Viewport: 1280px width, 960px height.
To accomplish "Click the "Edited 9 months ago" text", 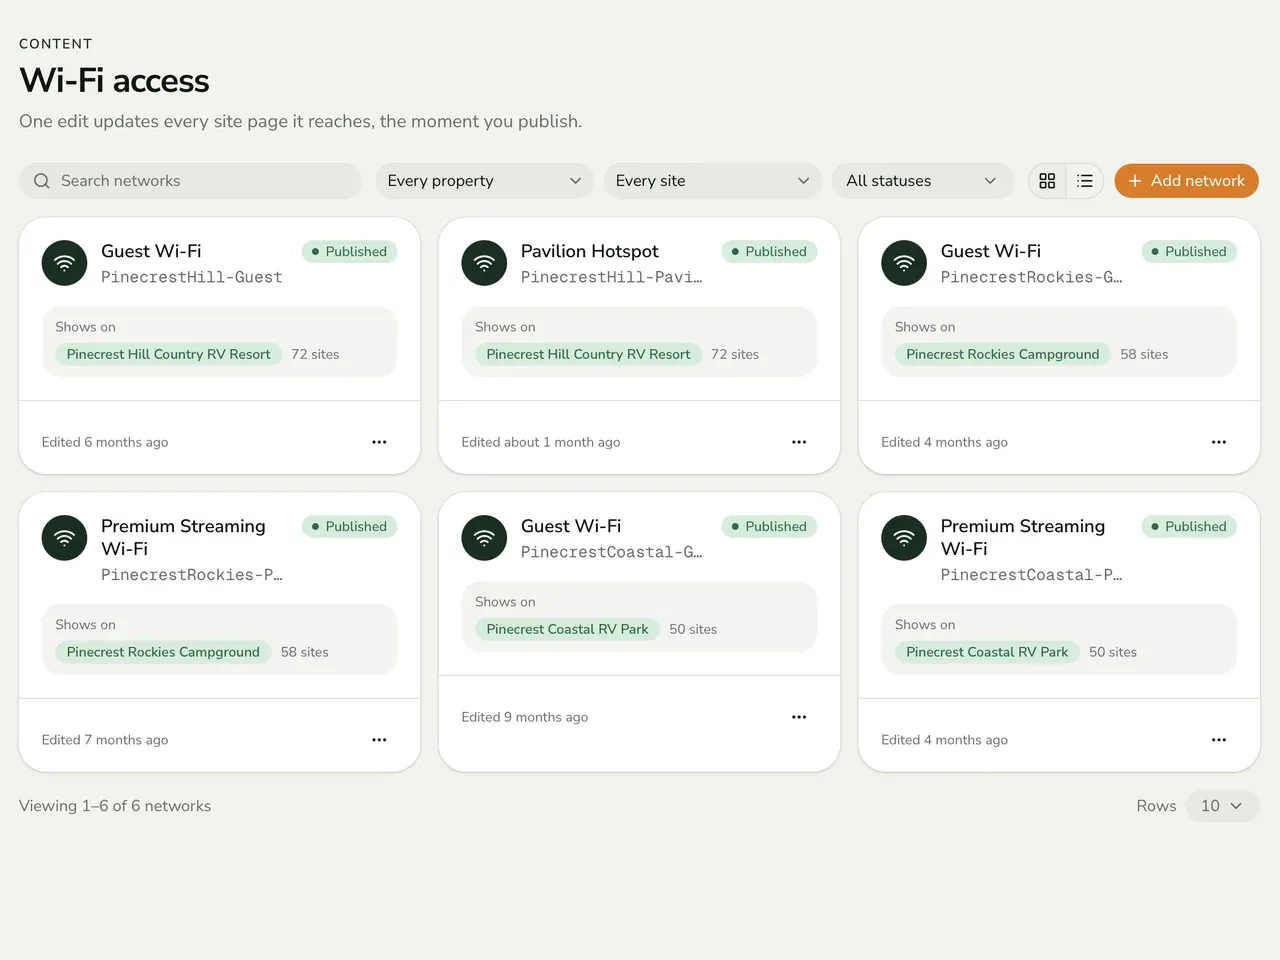I will click(x=525, y=717).
